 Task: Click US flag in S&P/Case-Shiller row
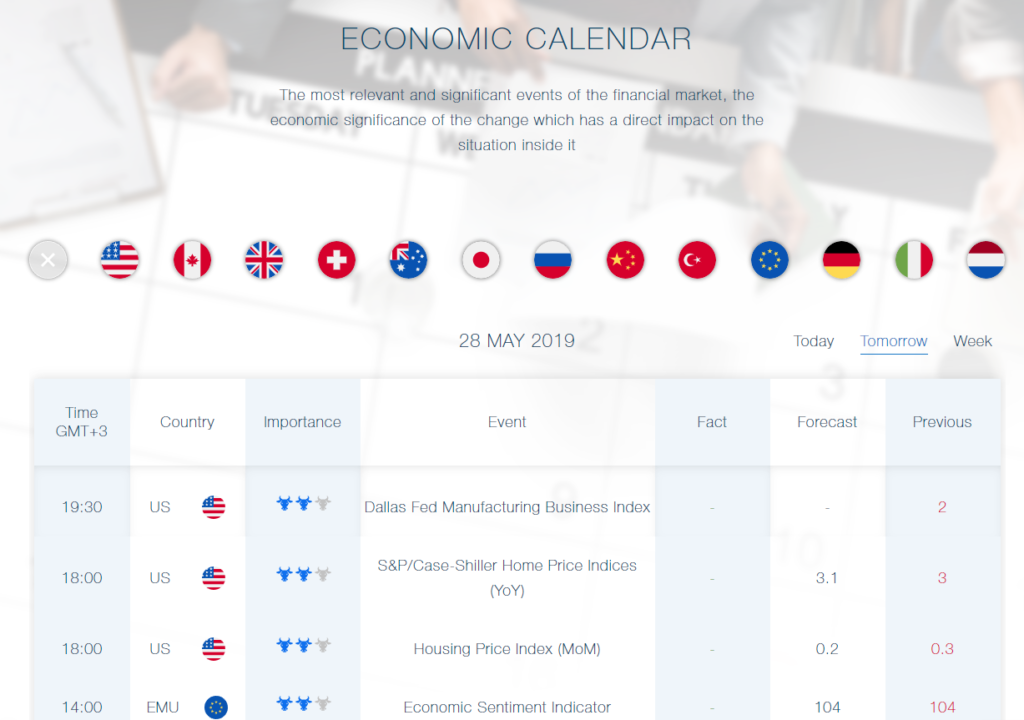[214, 578]
